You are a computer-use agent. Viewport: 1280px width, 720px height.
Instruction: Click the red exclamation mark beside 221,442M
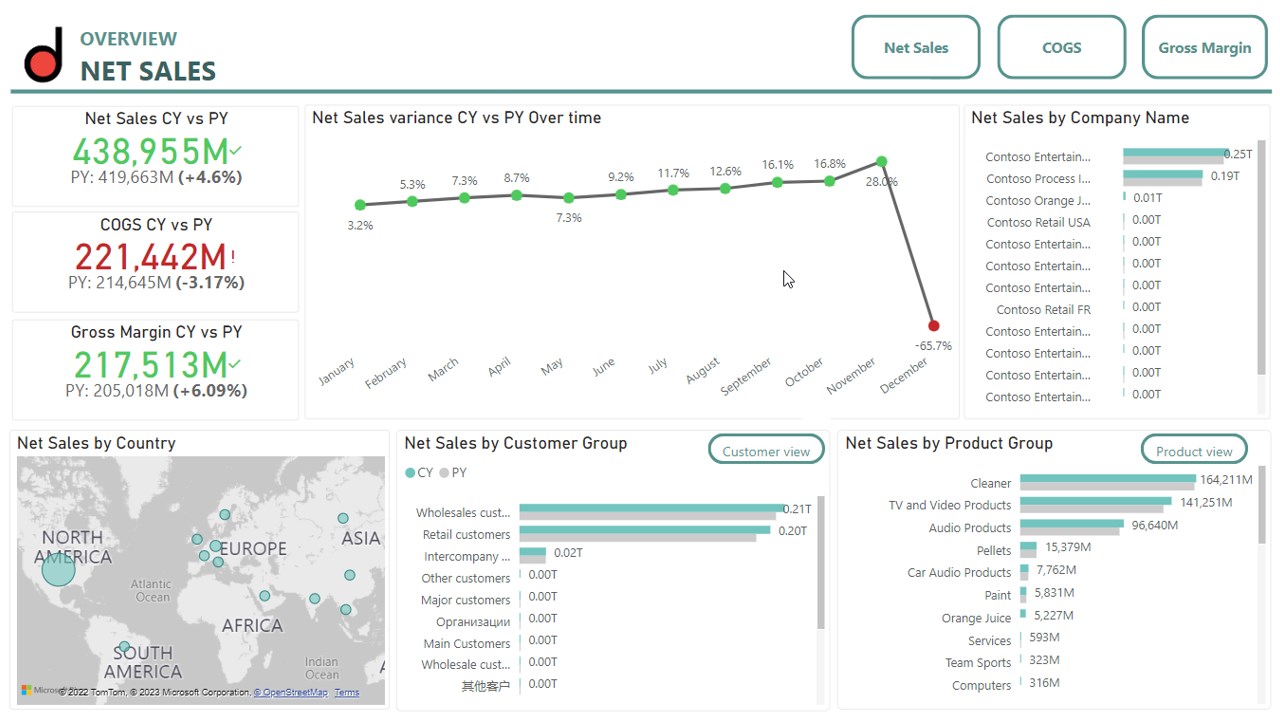click(233, 258)
